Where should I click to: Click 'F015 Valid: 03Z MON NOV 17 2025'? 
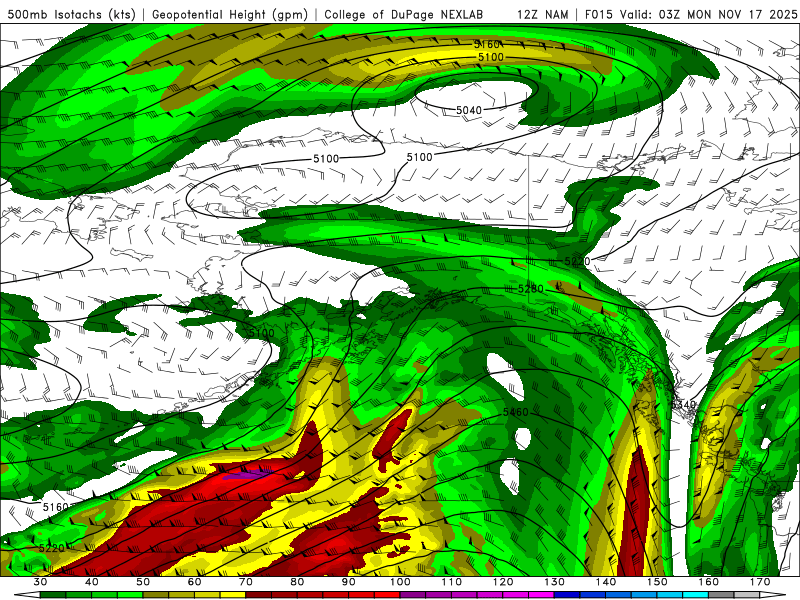point(691,14)
